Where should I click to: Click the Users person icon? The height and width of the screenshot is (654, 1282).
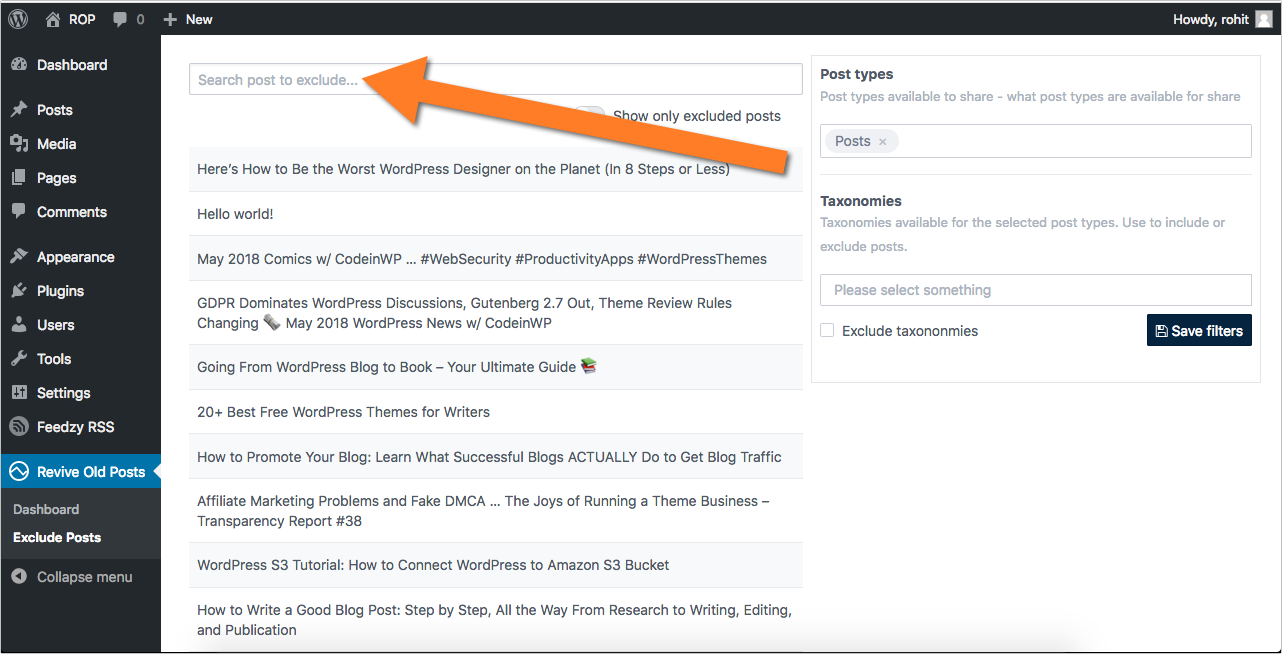pyautogui.click(x=19, y=325)
